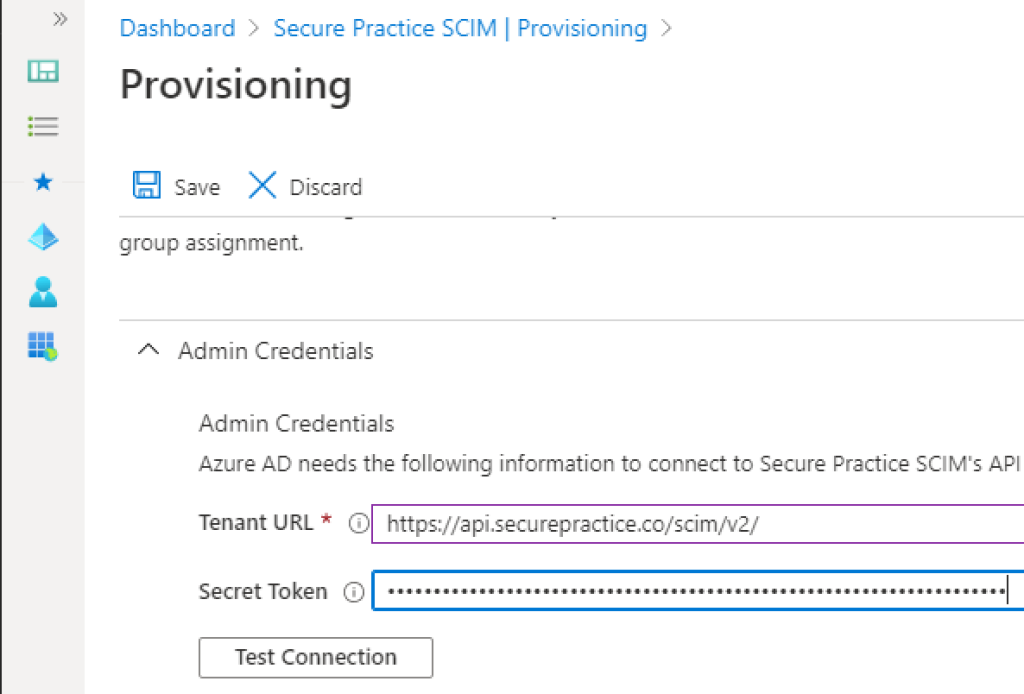Expand the sidebar with the double-chevron
The height and width of the screenshot is (694, 1024).
click(60, 18)
